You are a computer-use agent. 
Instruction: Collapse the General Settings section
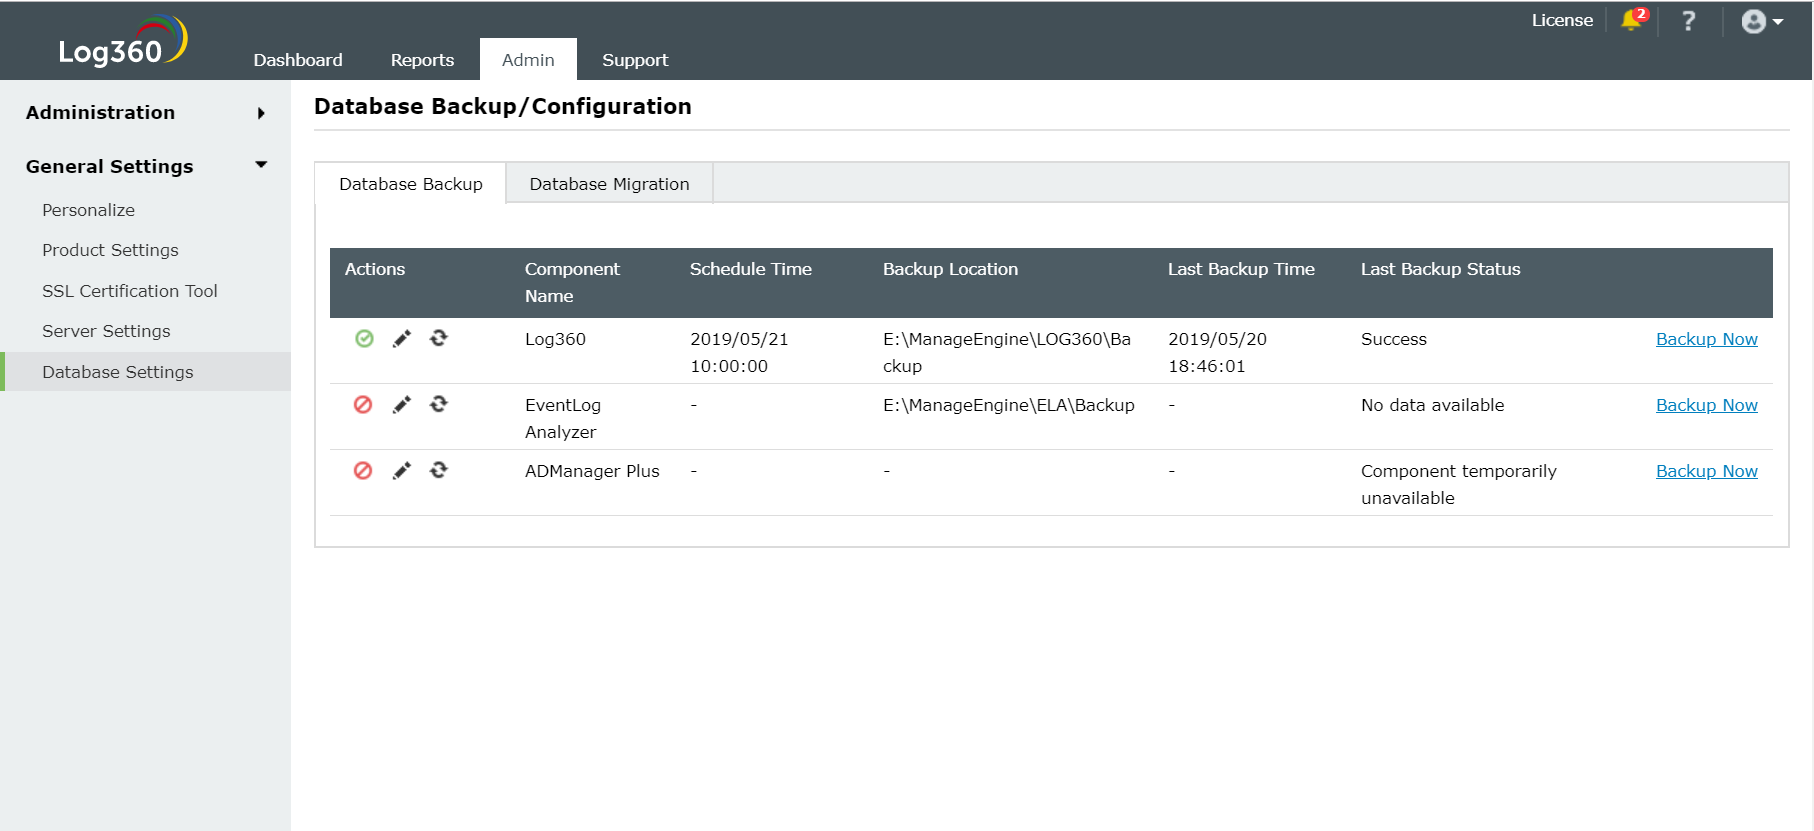pos(261,165)
